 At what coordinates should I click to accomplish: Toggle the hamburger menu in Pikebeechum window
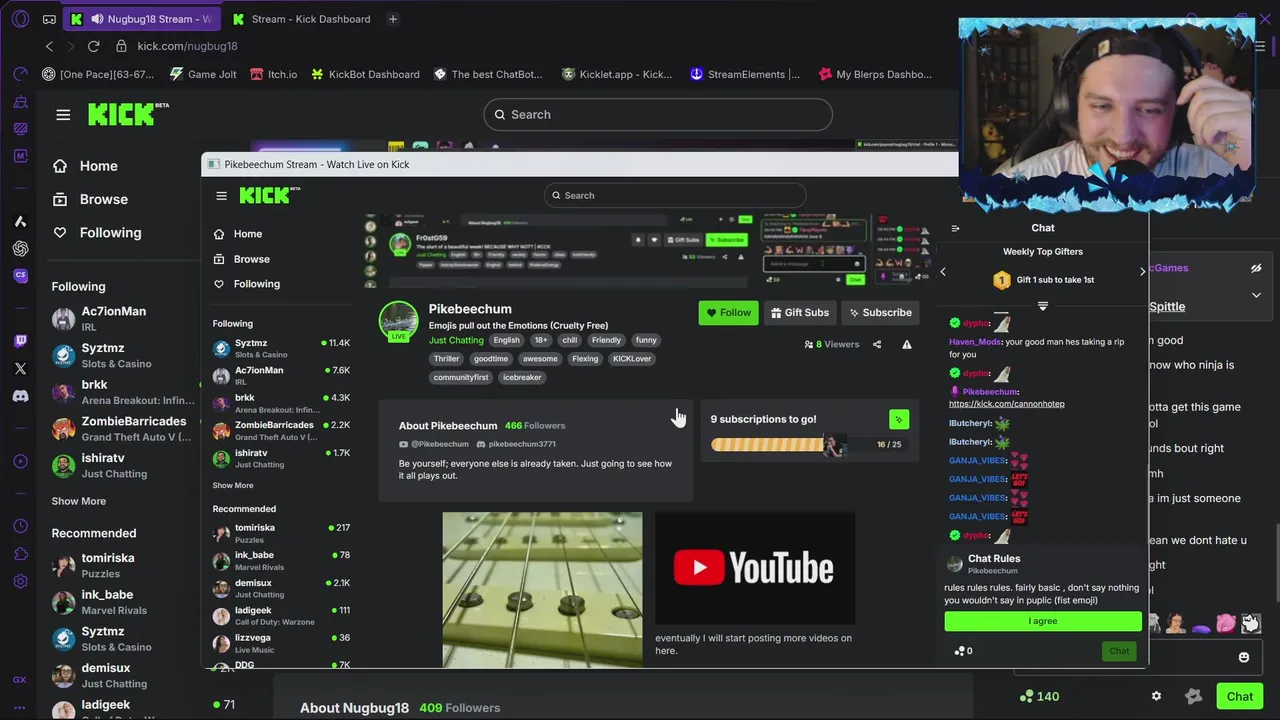coord(221,195)
